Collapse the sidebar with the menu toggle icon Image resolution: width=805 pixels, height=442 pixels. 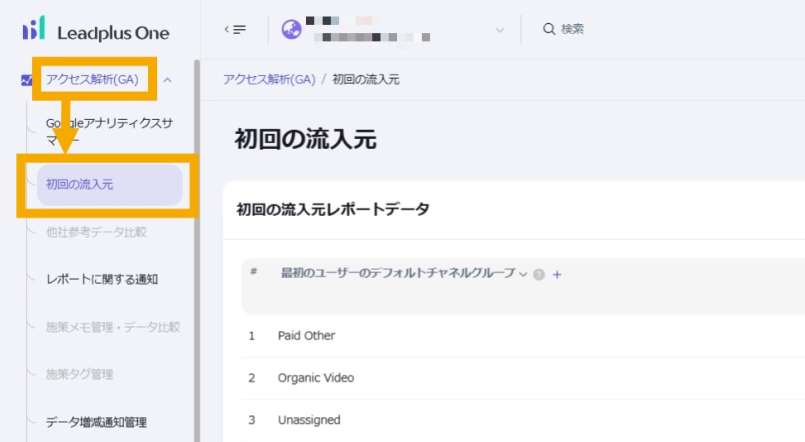tap(235, 29)
